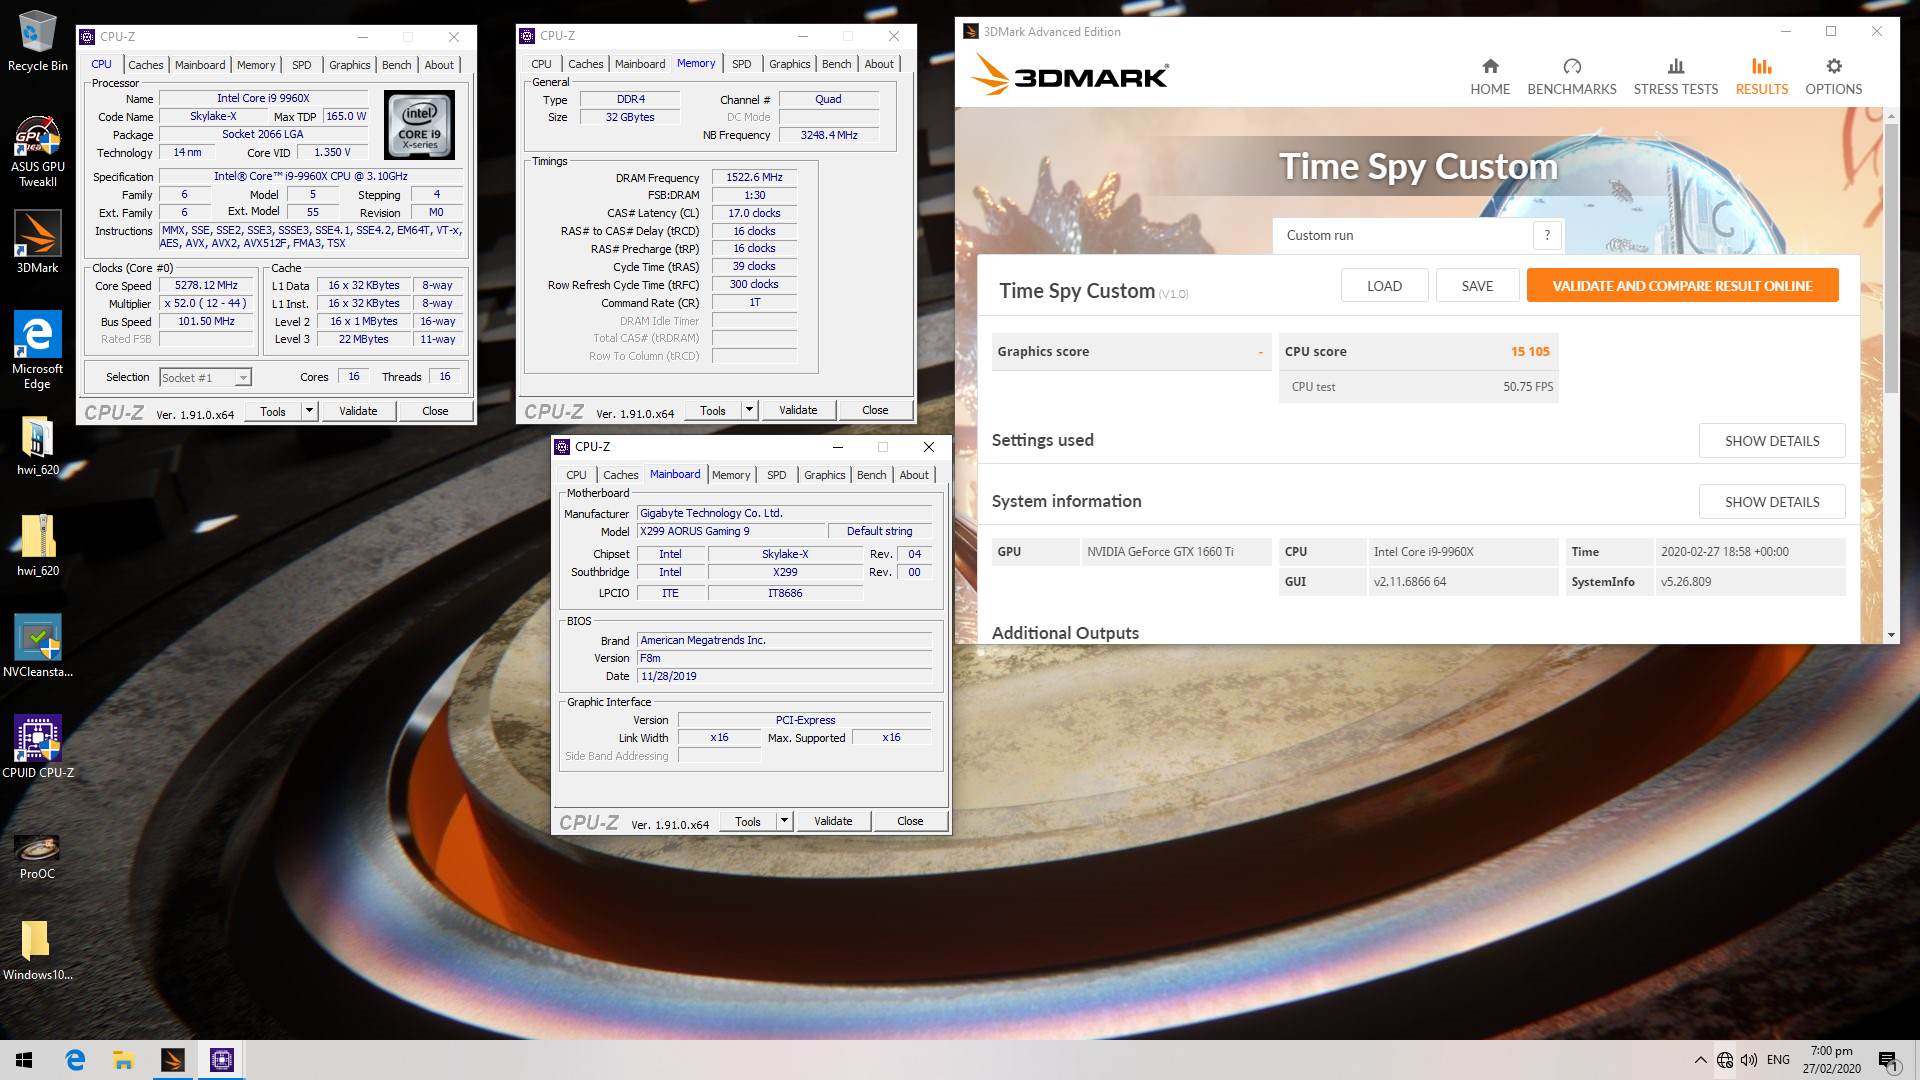This screenshot has width=1920, height=1080.
Task: Open the first hwi_620 archive icon
Action: [x=37, y=446]
